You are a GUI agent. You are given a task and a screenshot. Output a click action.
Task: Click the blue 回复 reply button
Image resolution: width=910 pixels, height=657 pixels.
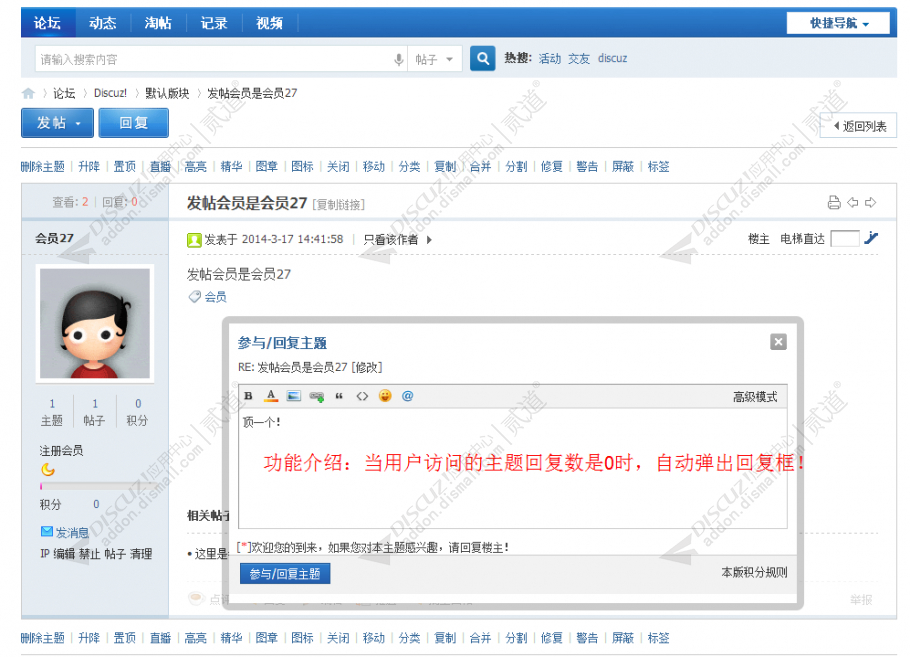pos(134,122)
